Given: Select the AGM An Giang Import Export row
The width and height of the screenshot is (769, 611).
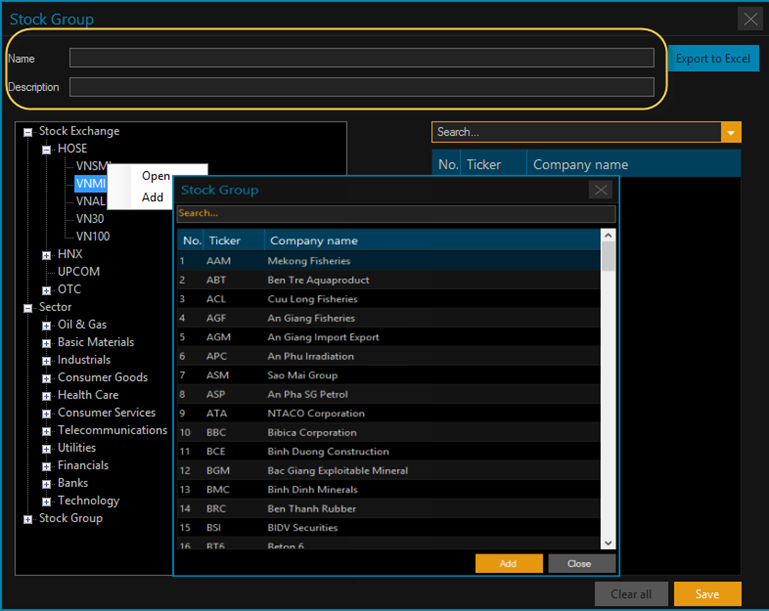Looking at the screenshot, I should pyautogui.click(x=388, y=337).
